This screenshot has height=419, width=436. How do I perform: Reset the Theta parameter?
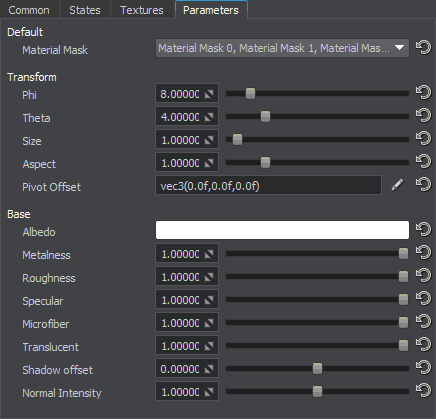coord(423,116)
